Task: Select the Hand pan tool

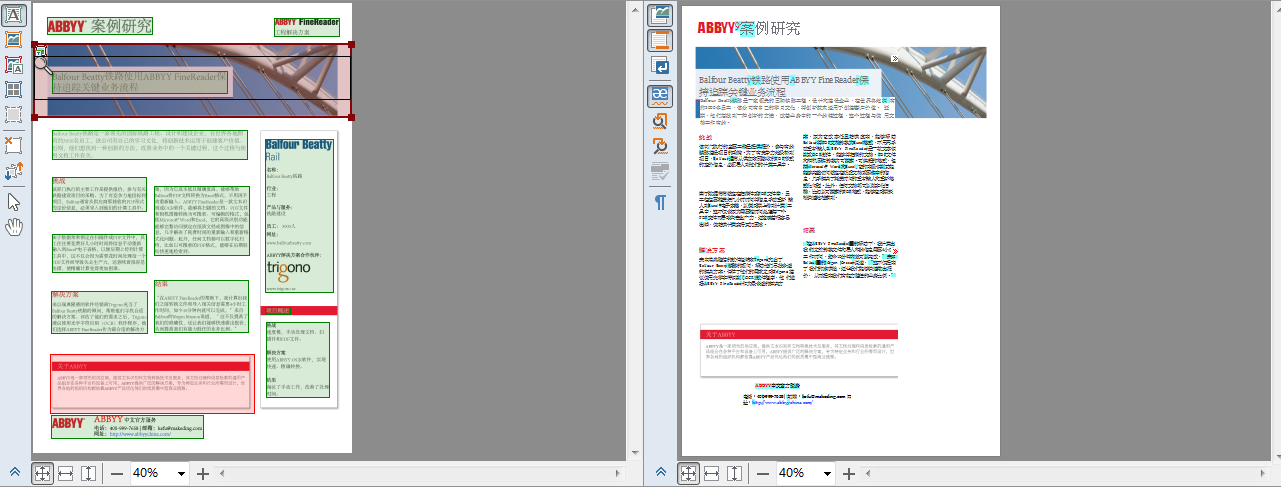Action: (14, 226)
